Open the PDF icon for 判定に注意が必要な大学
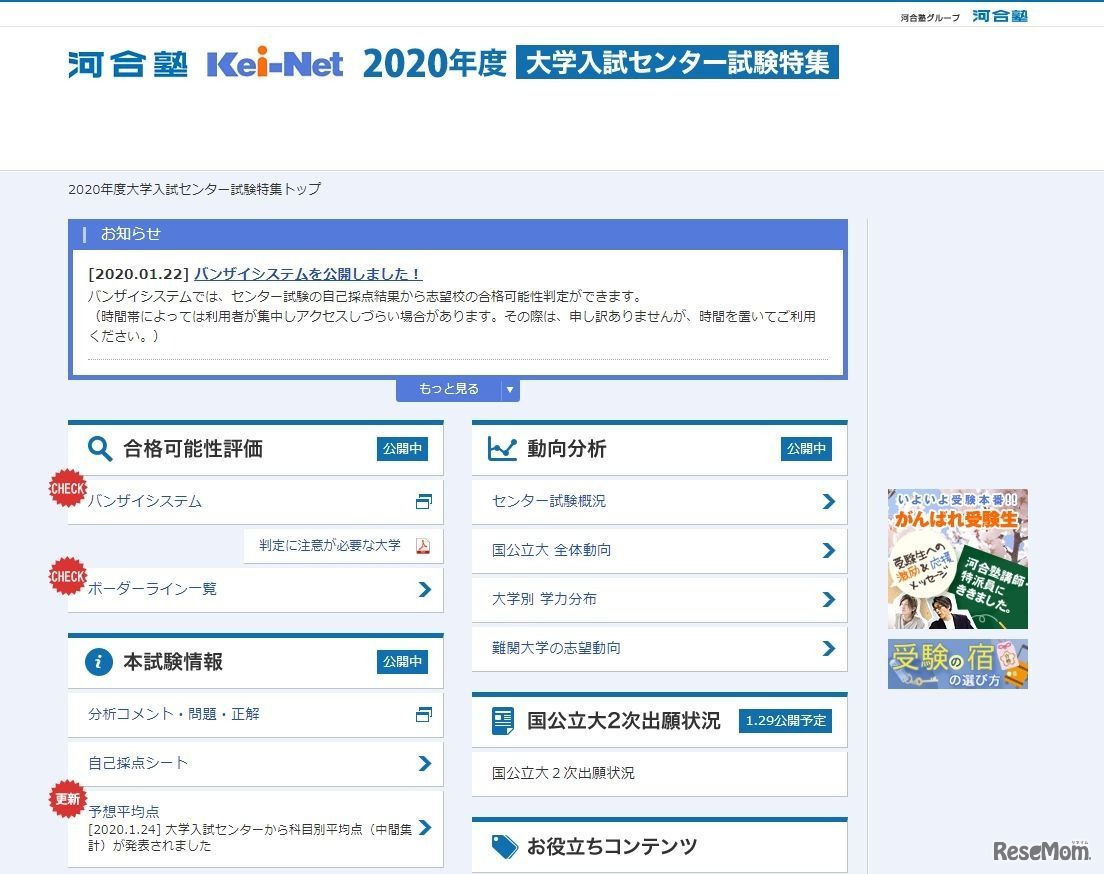This screenshot has width=1104, height=874. click(x=420, y=547)
